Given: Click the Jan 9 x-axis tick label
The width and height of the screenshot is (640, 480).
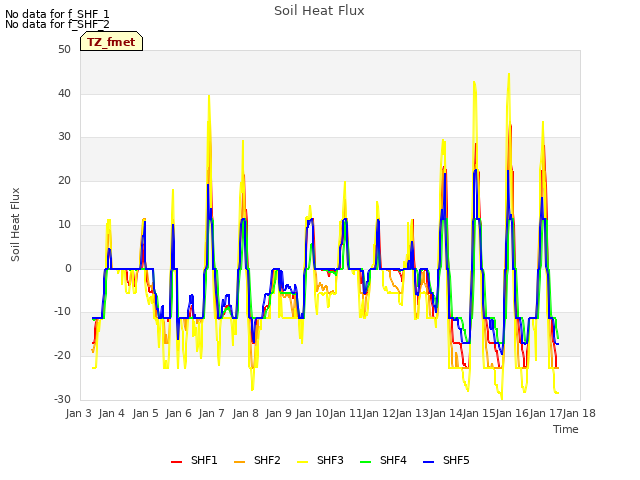Looking at the screenshot, I should pos(278,413).
